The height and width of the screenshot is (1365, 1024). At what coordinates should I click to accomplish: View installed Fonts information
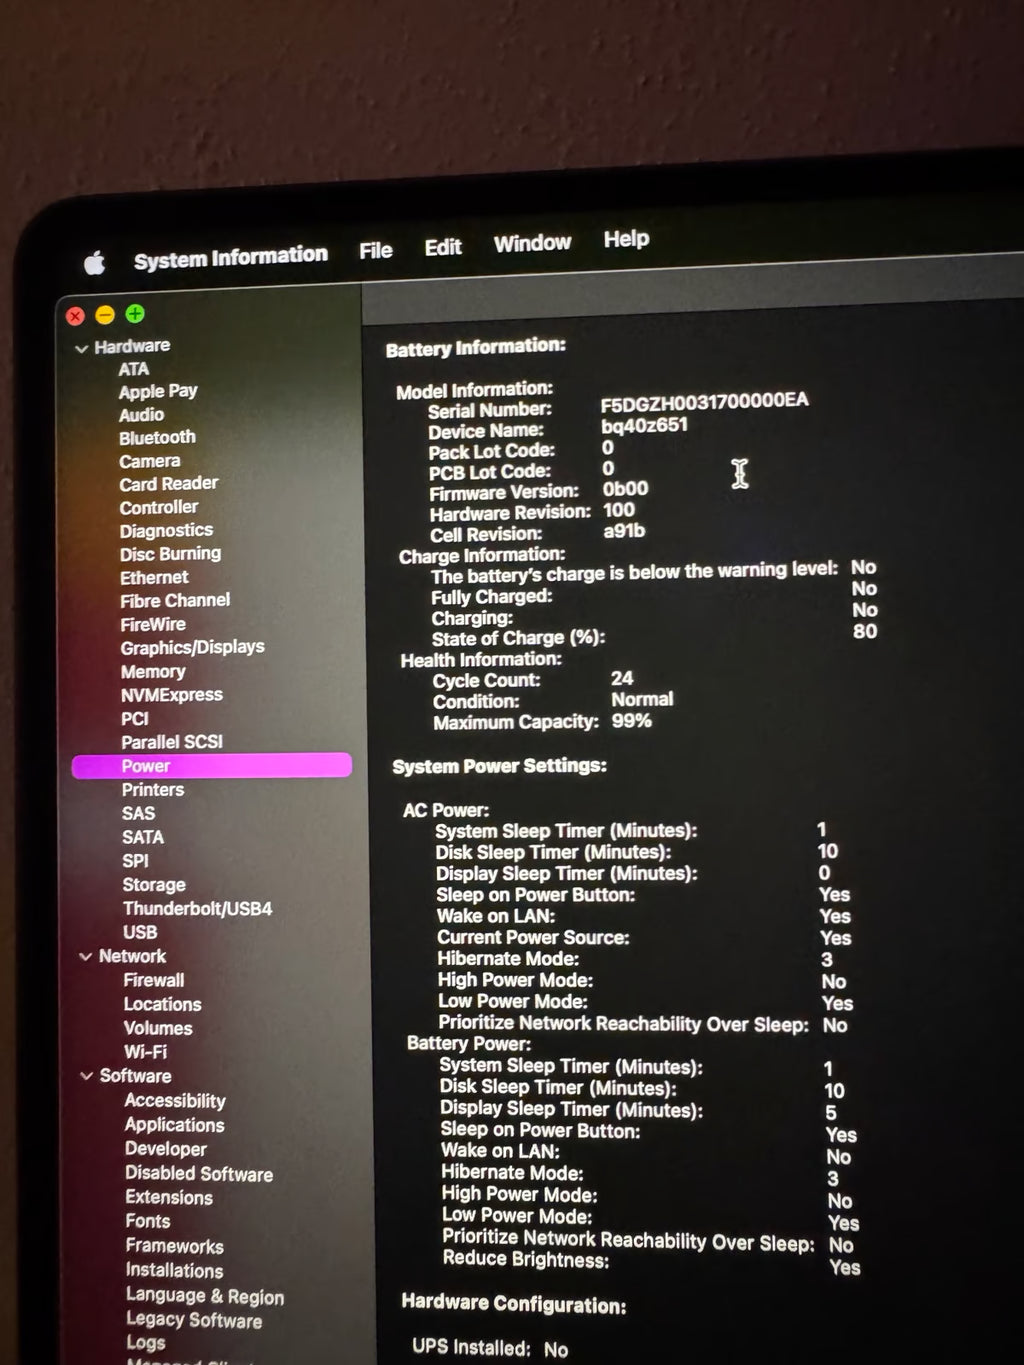147,1221
